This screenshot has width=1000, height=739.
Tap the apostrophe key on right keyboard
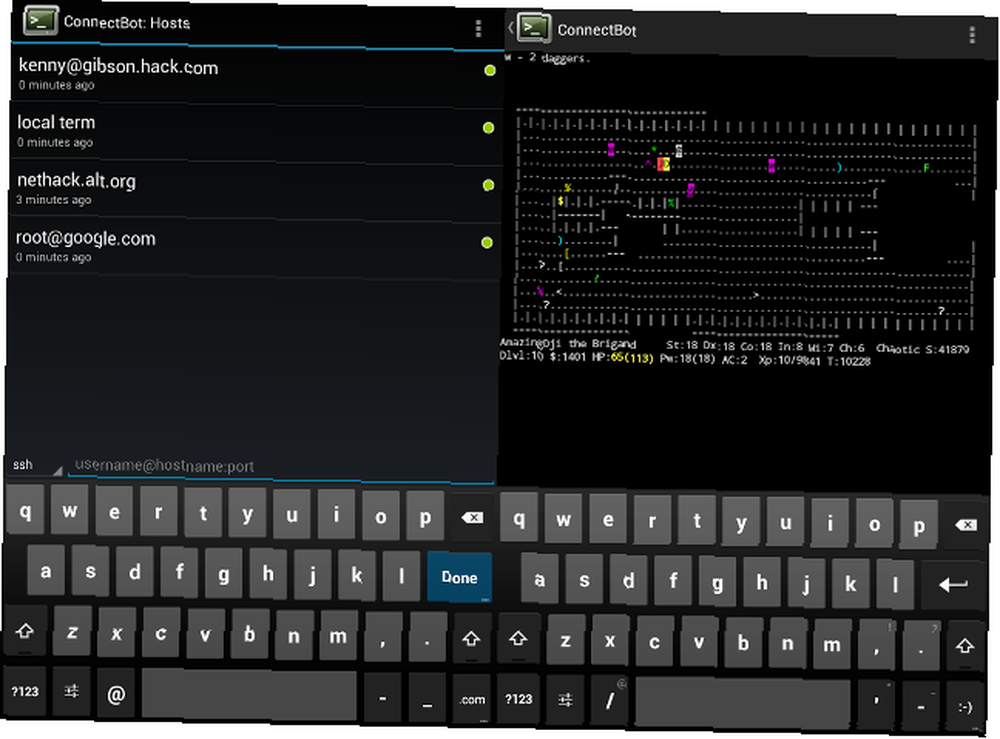pos(876,706)
